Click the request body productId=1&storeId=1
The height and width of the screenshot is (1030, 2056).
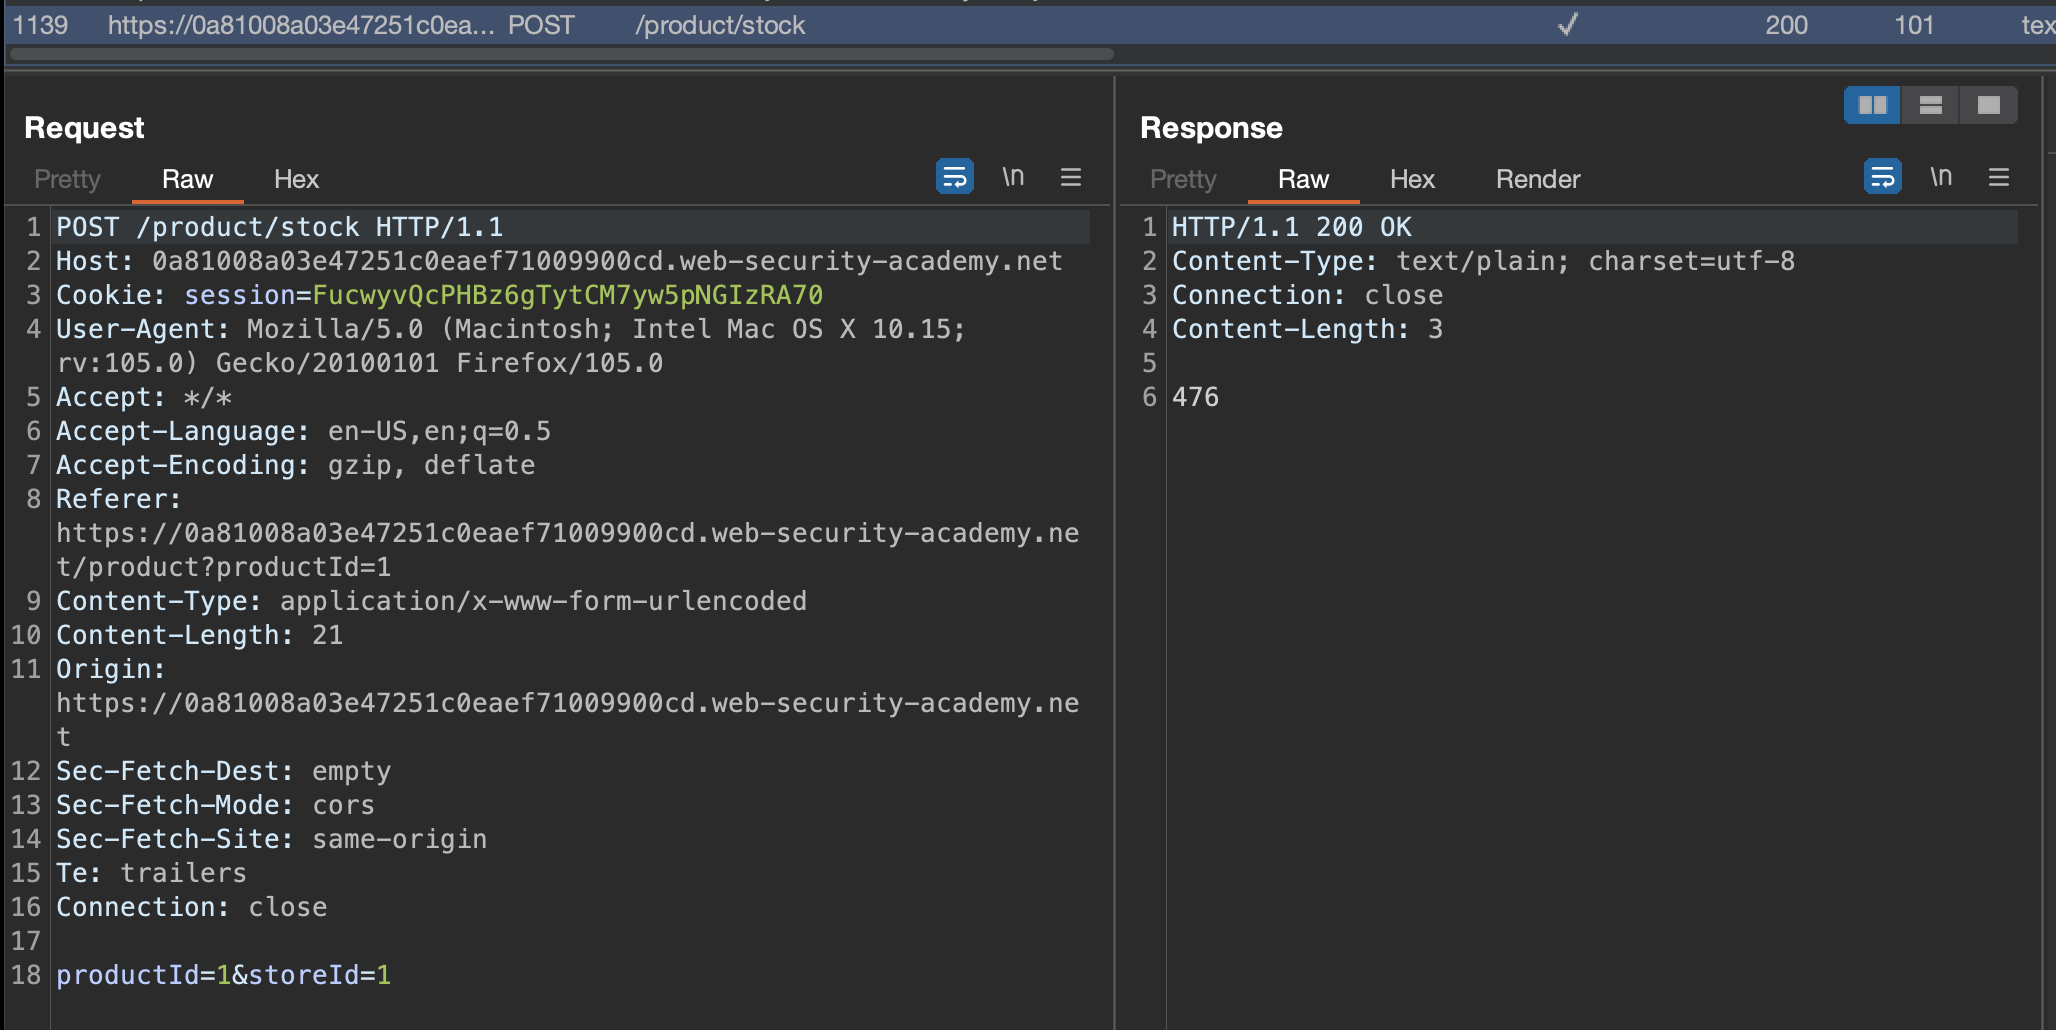pos(223,975)
